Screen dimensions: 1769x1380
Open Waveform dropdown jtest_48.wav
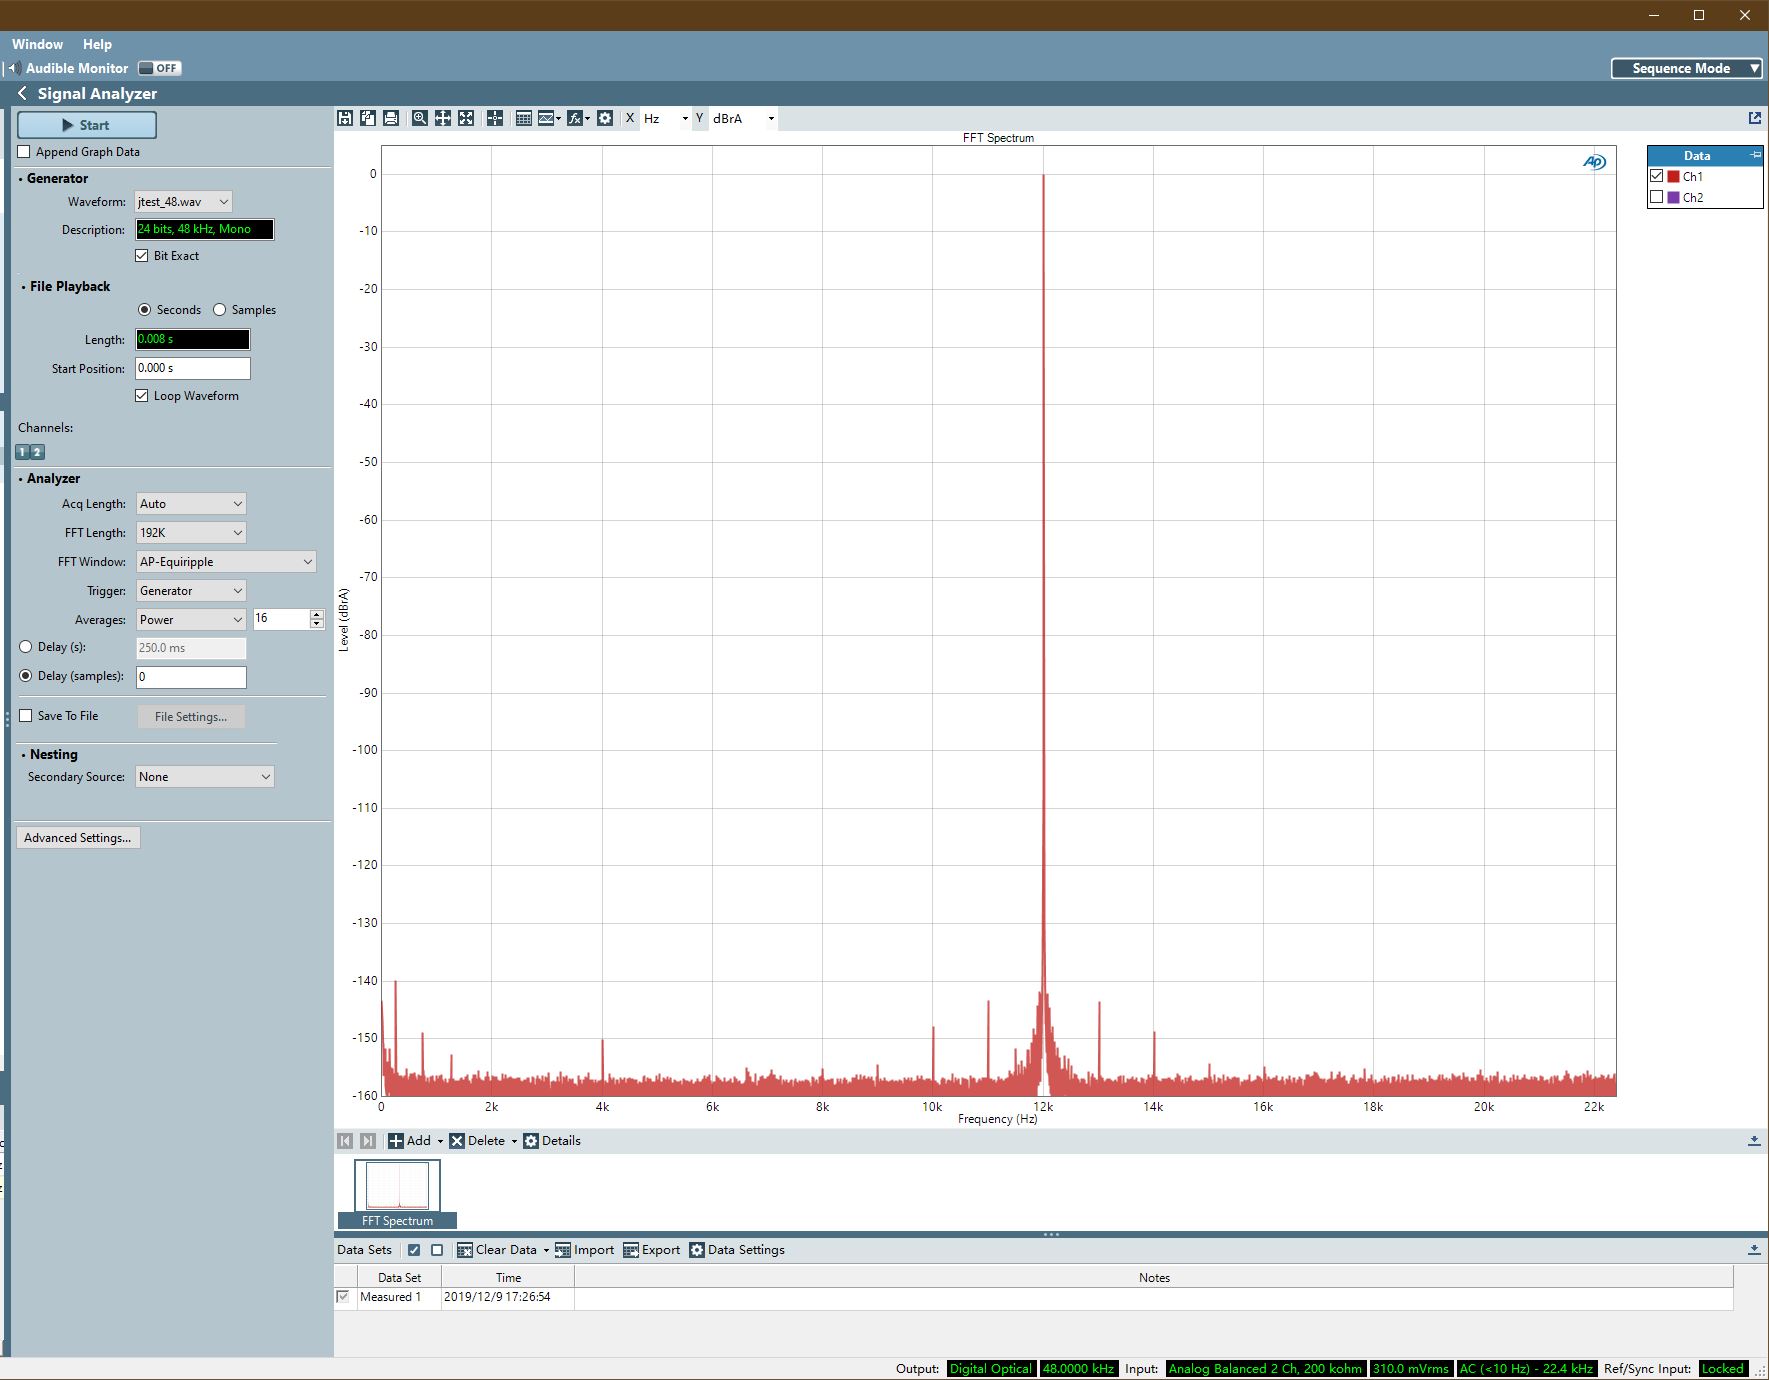click(x=184, y=202)
